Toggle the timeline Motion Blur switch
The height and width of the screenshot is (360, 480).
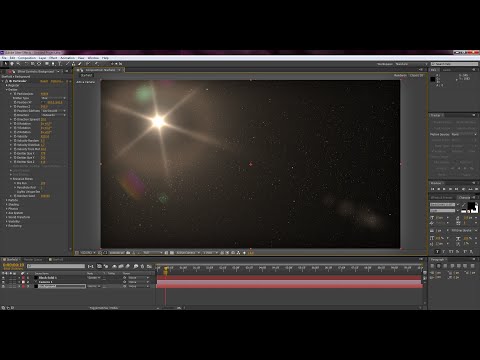click(x=128, y=266)
